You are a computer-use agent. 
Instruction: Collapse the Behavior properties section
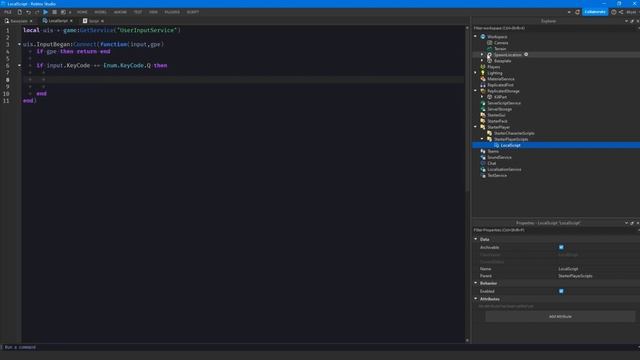click(476, 283)
